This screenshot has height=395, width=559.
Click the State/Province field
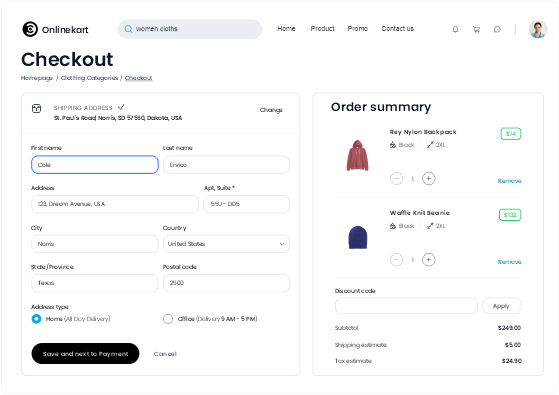click(x=95, y=283)
